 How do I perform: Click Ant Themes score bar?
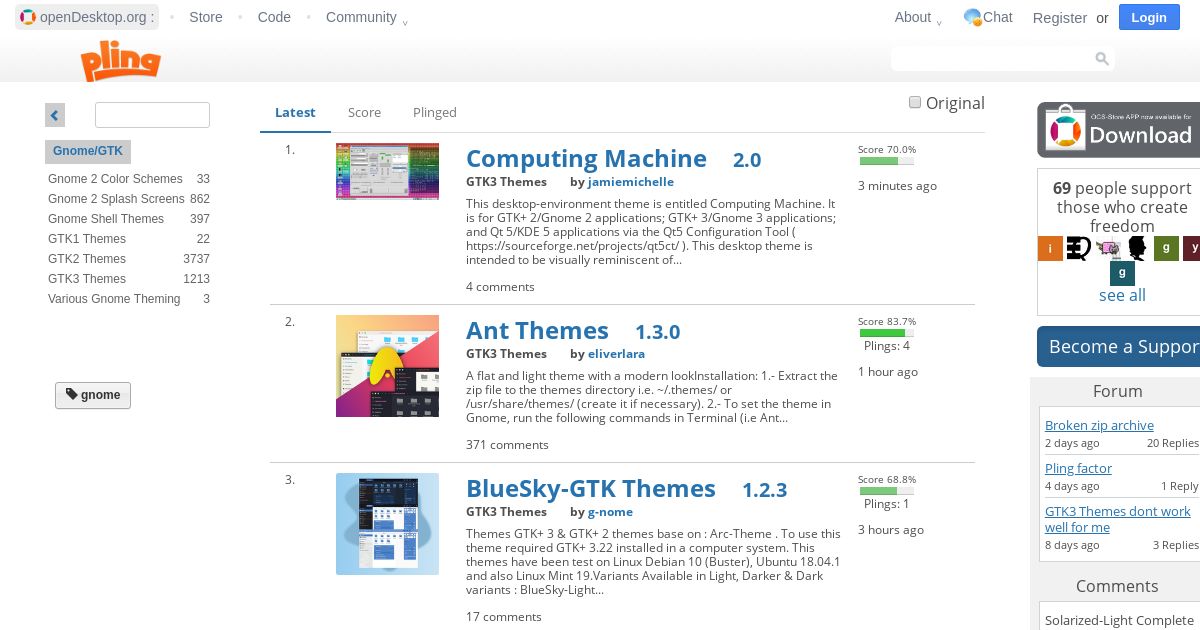886,333
